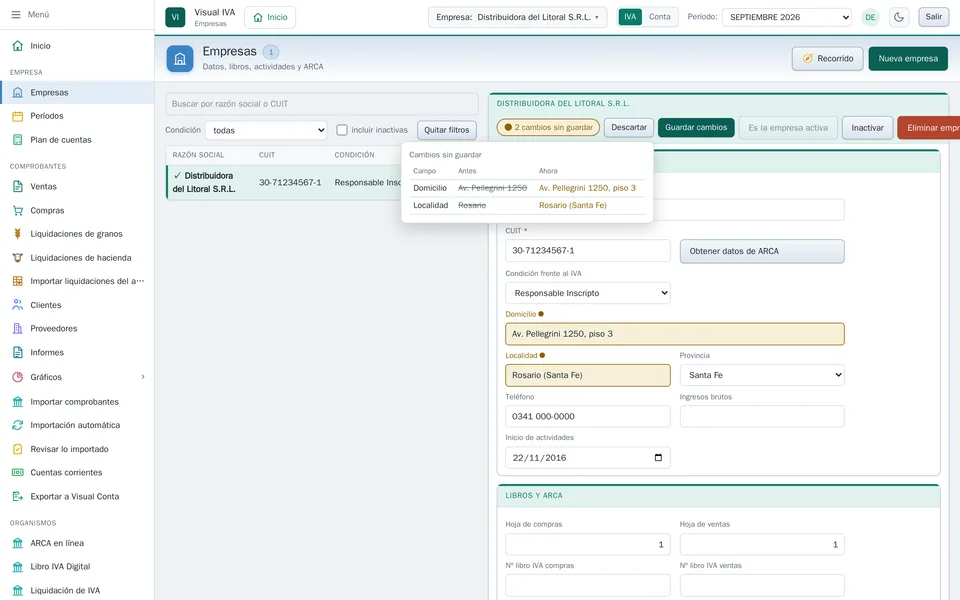960x600 pixels.
Task: Click the Inicio house icon in sidebar
Action: [x=18, y=45]
